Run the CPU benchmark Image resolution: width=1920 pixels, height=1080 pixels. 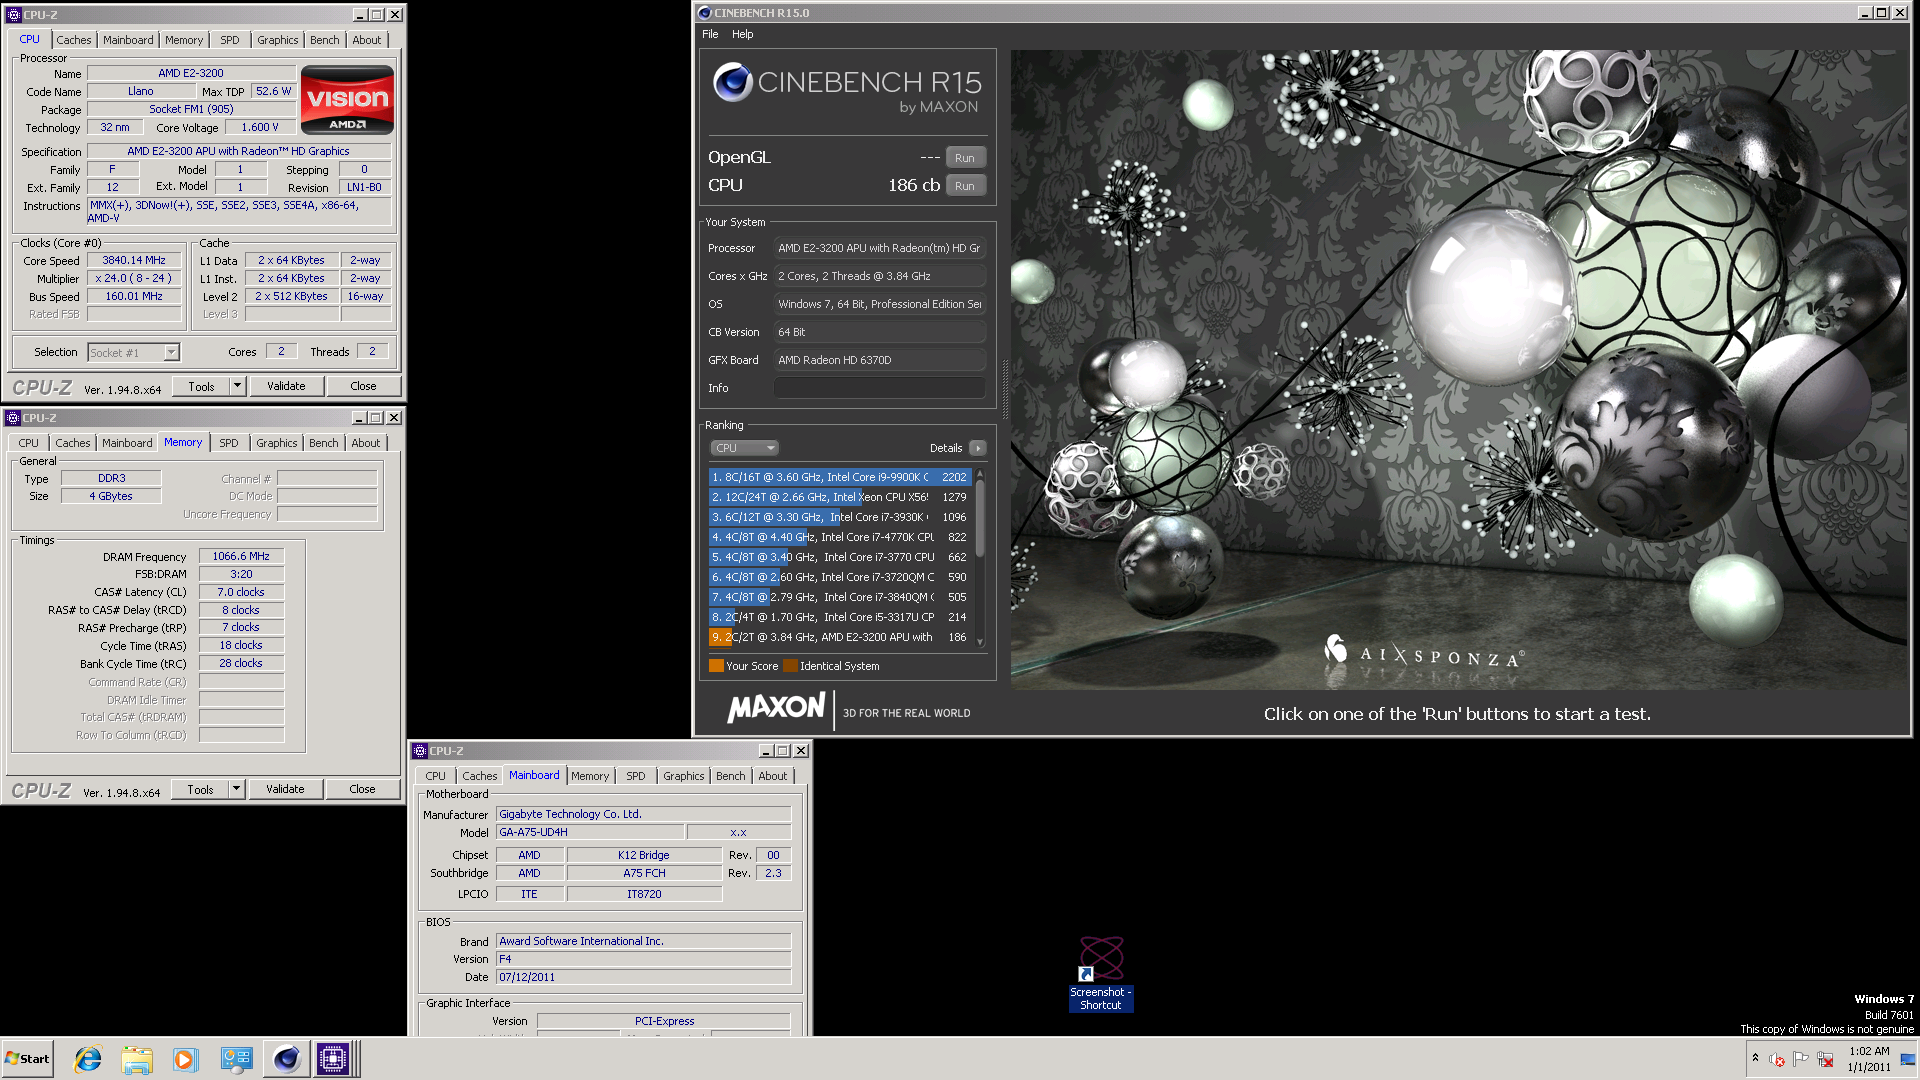[x=965, y=186]
